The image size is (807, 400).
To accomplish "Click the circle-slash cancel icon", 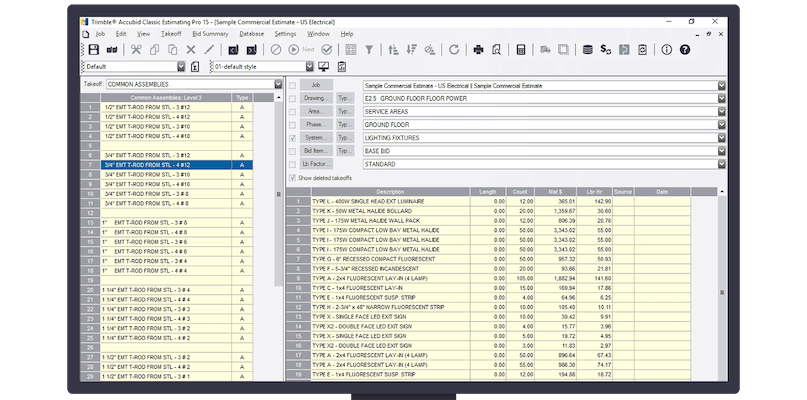I will [276, 49].
